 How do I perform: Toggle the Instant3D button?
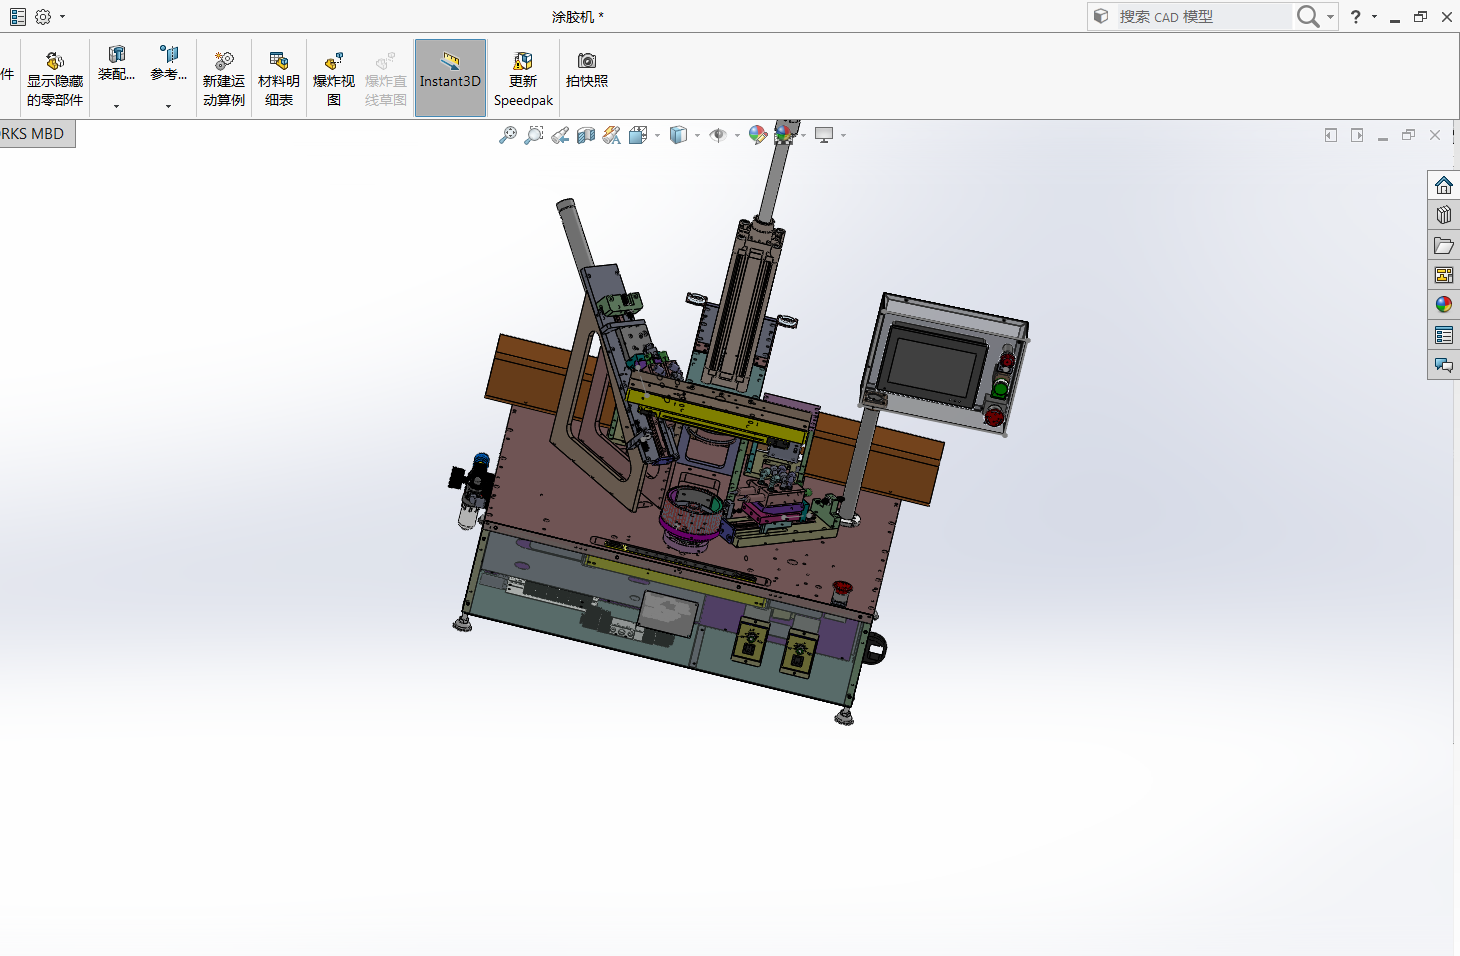(450, 78)
